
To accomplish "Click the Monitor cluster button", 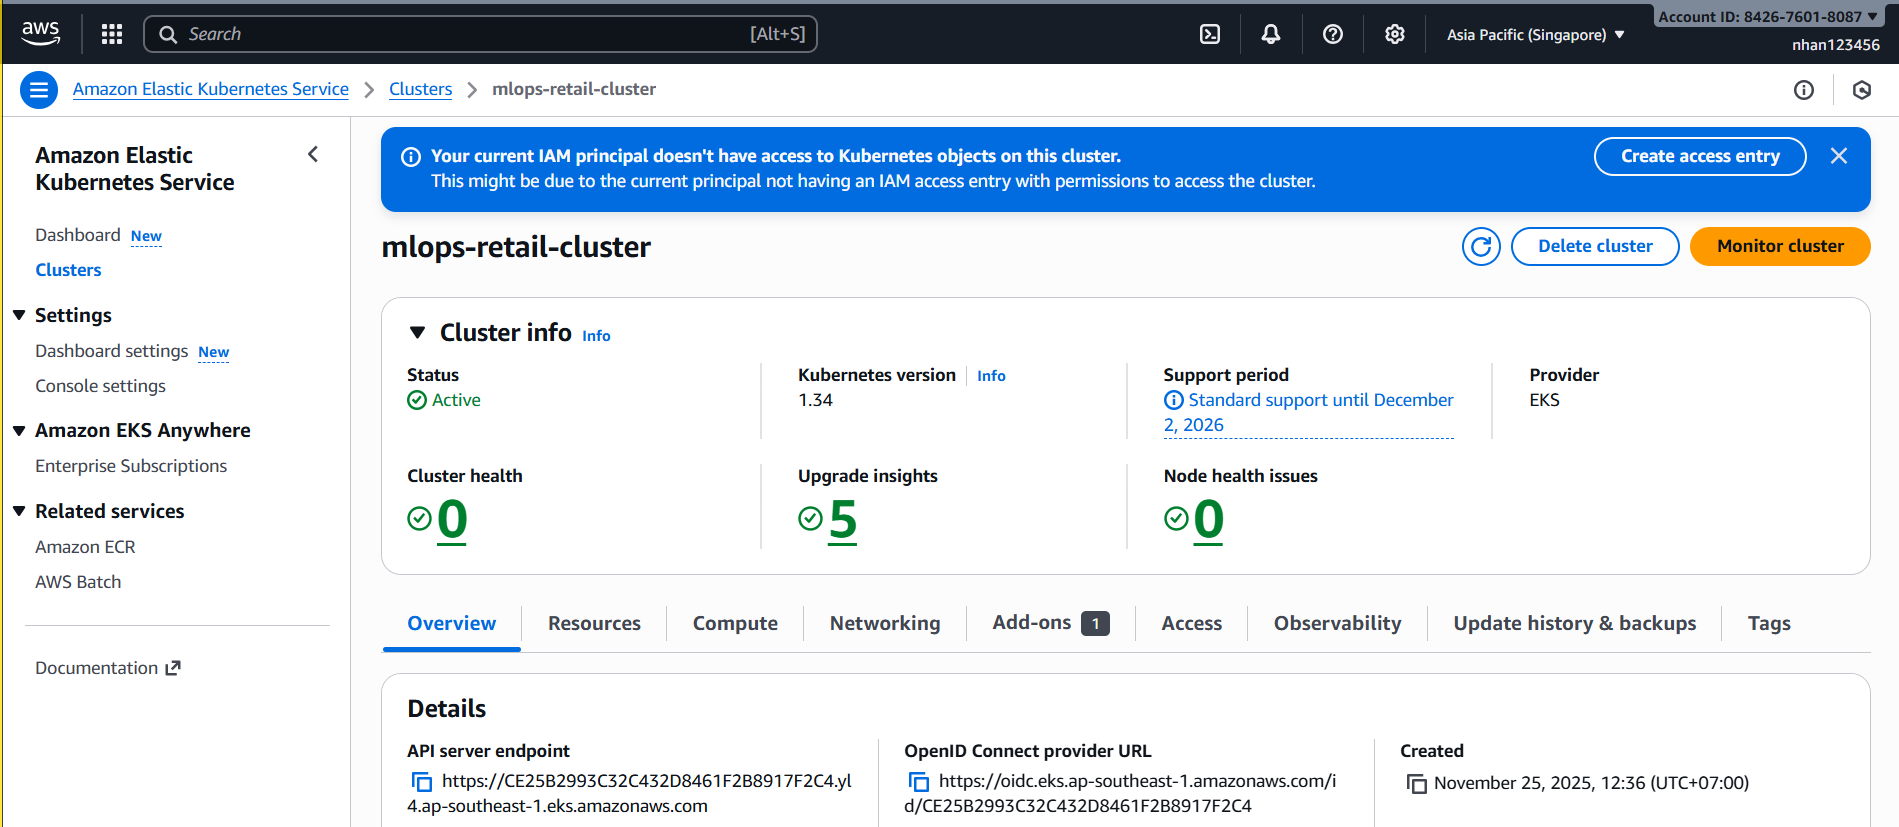I will click(1779, 246).
